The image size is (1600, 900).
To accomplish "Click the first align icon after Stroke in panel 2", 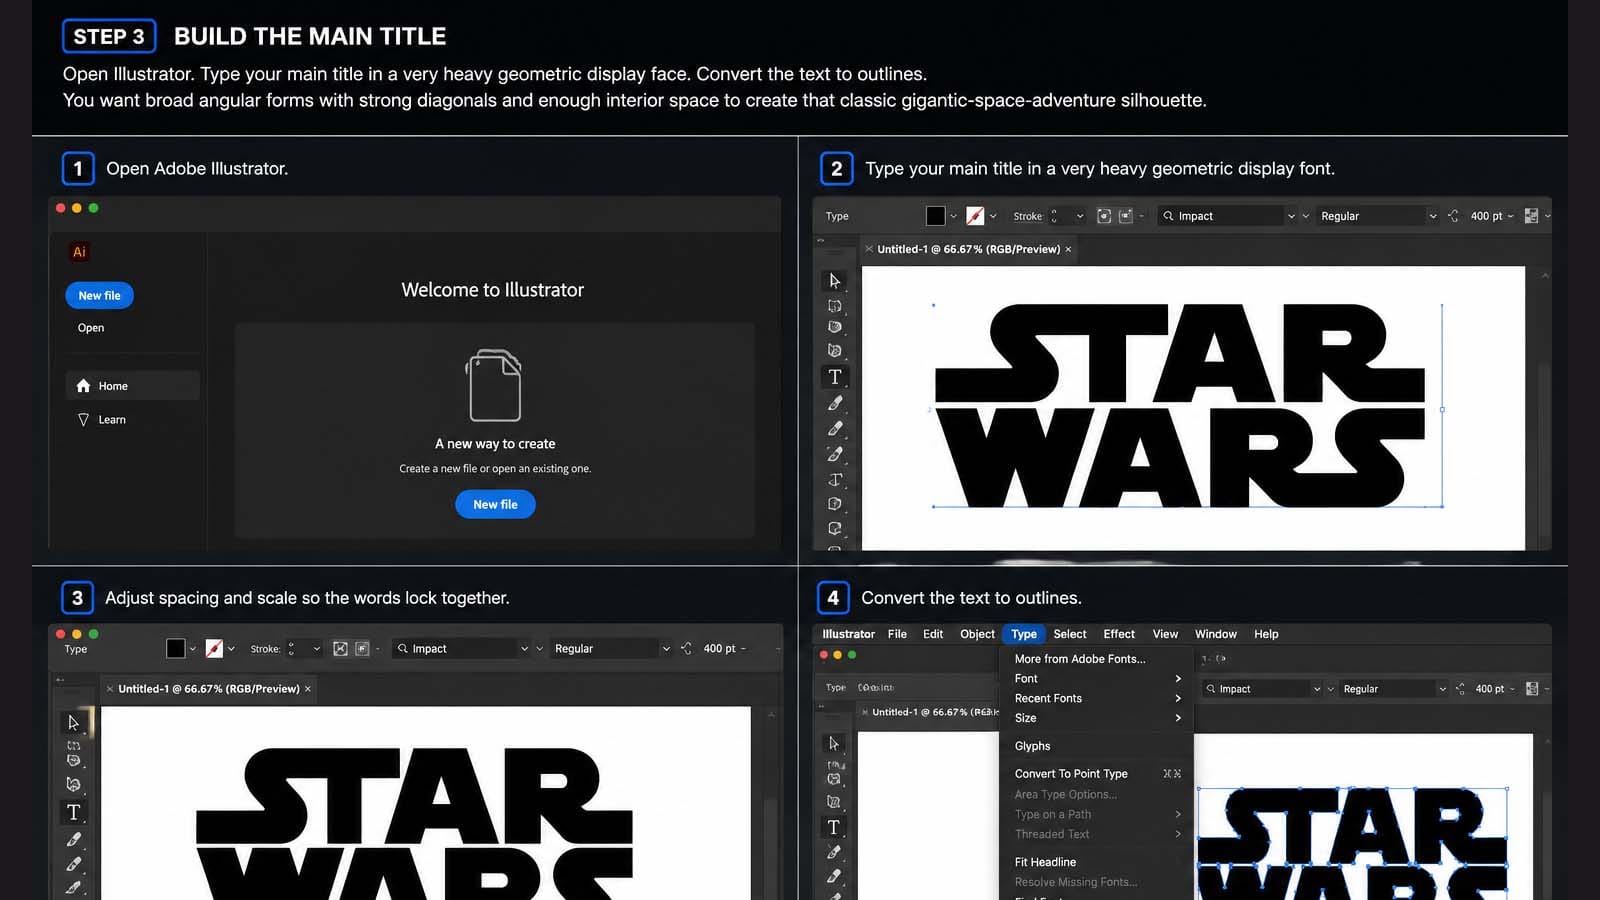I will point(1104,216).
